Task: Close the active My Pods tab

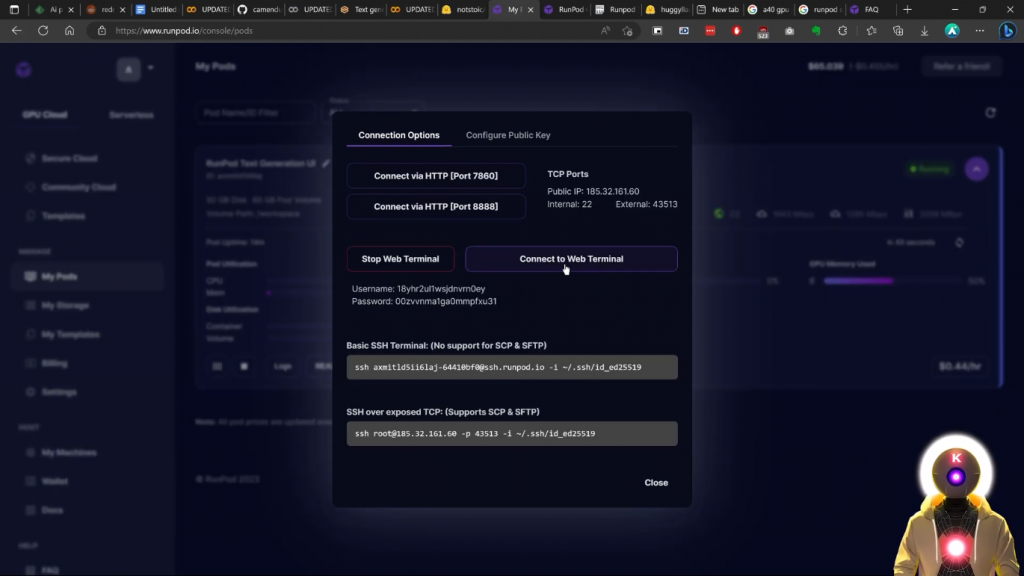Action: click(530, 10)
